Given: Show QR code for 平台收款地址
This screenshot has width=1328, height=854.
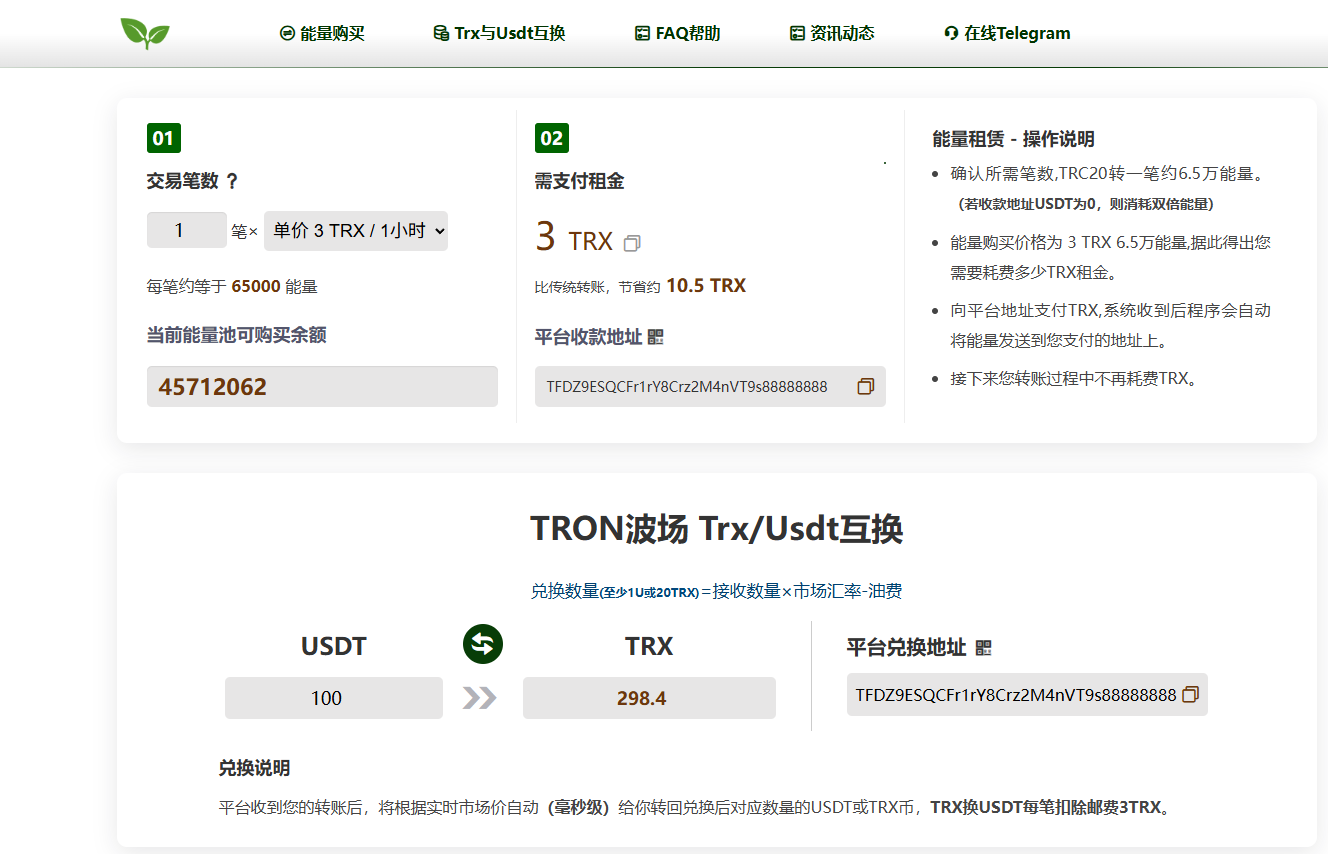Looking at the screenshot, I should coord(656,337).
